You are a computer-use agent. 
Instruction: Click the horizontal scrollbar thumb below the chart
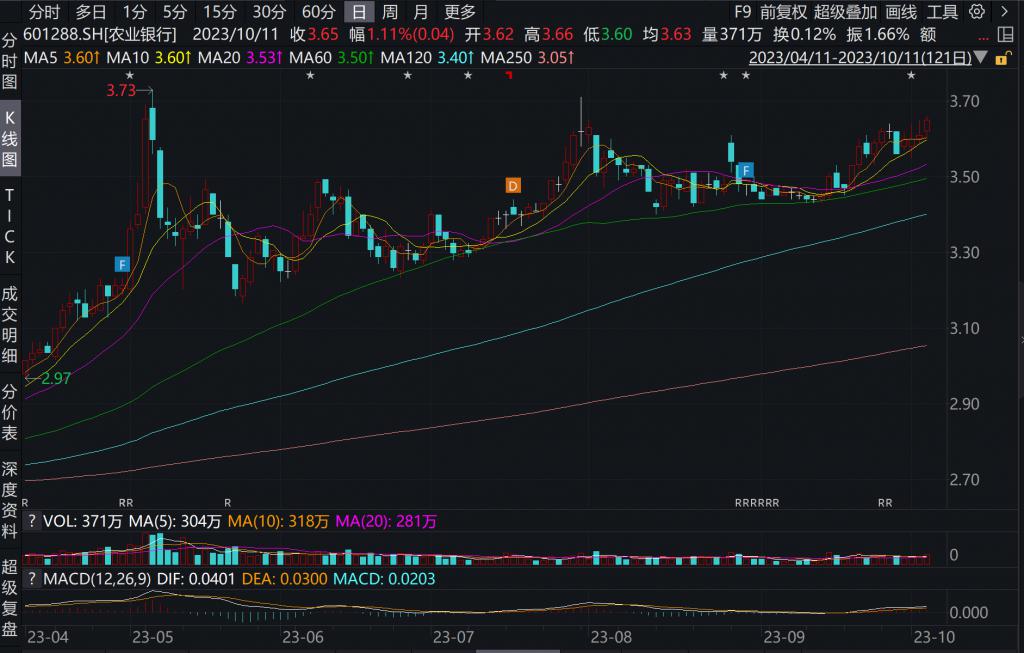pyautogui.click(x=519, y=650)
